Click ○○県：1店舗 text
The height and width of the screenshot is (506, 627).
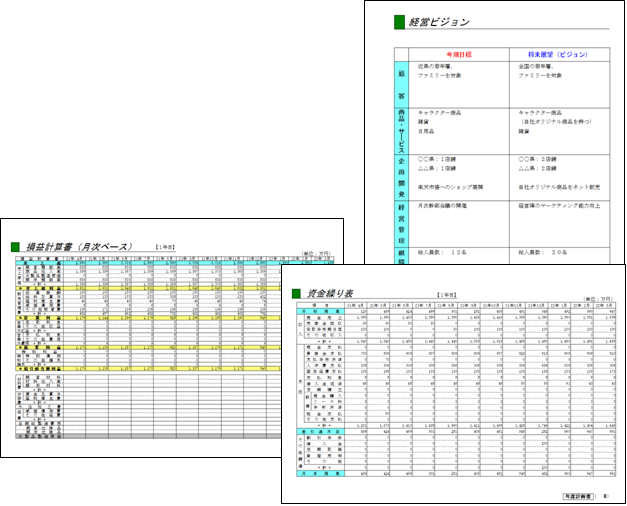[437, 159]
